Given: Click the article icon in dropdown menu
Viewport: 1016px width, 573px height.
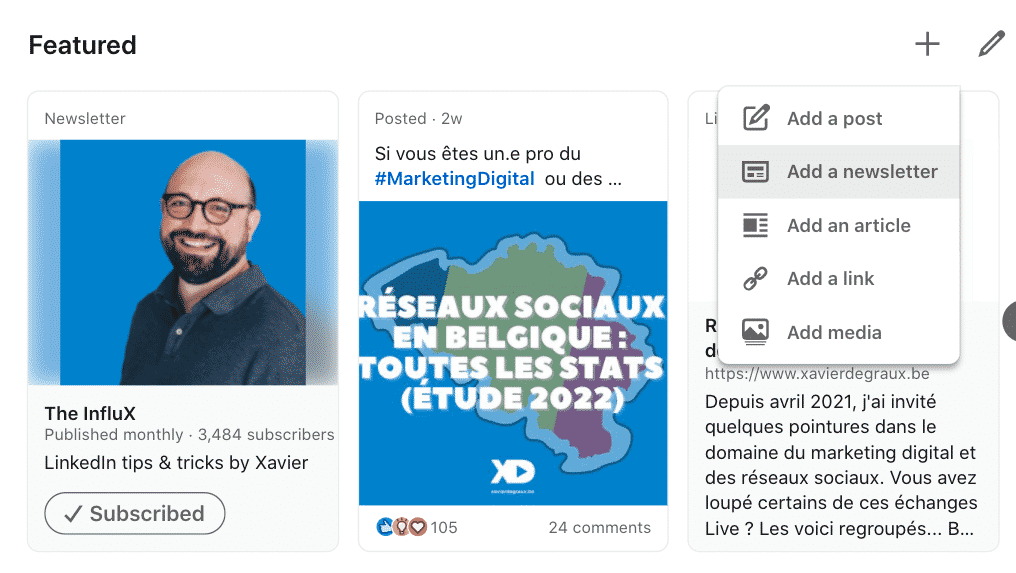Looking at the screenshot, I should (756, 225).
